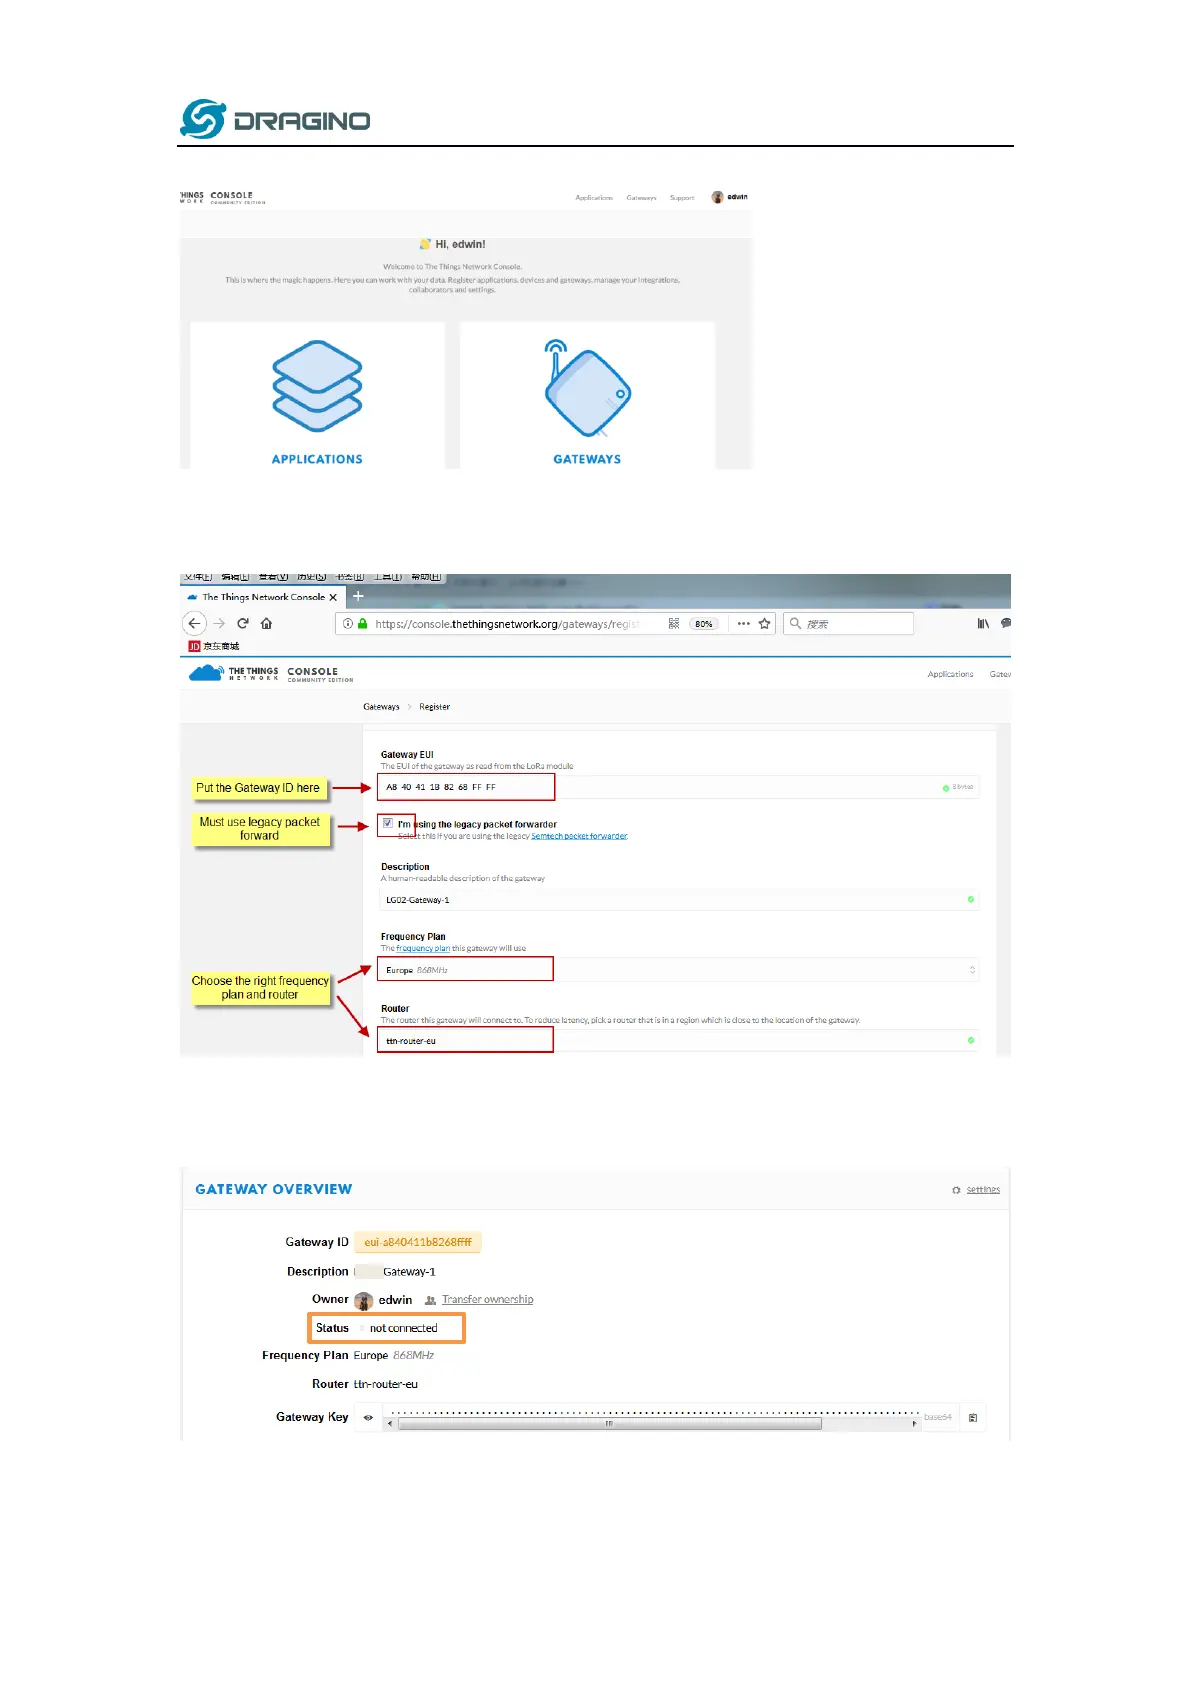Open the GATEWAYS card with antenna icon

coord(587,395)
